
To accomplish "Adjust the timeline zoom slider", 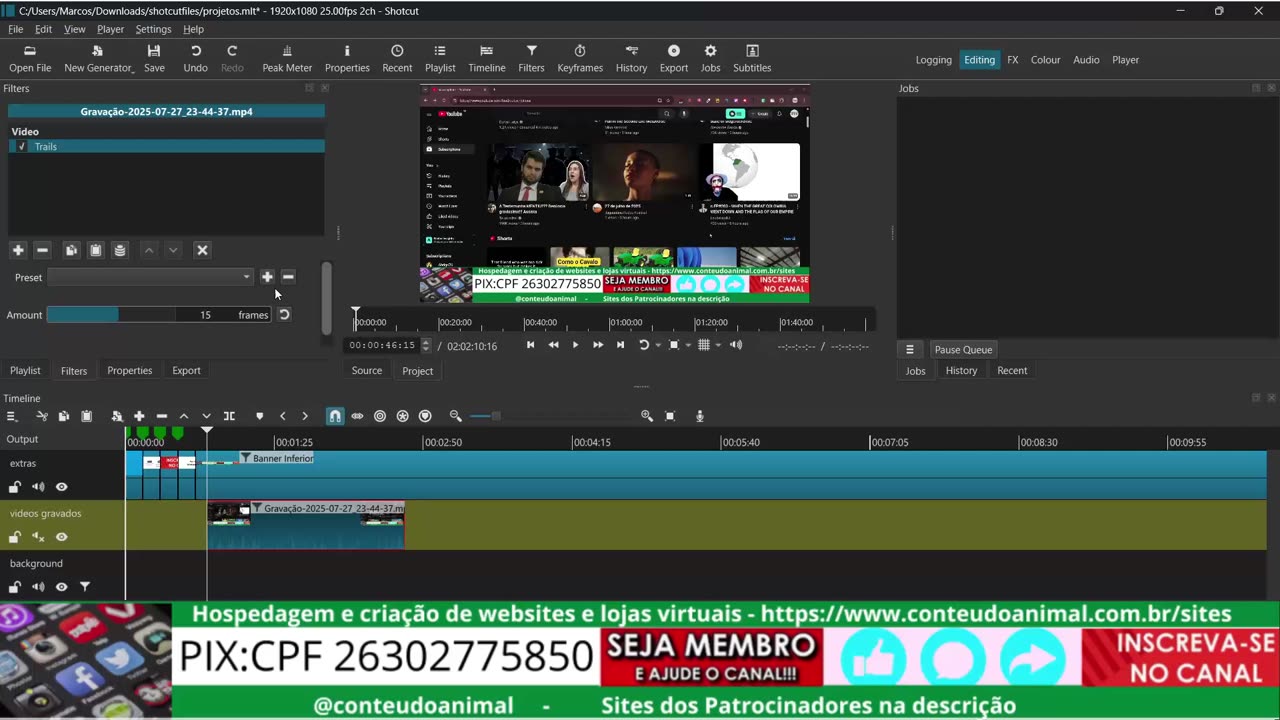I will click(550, 416).
